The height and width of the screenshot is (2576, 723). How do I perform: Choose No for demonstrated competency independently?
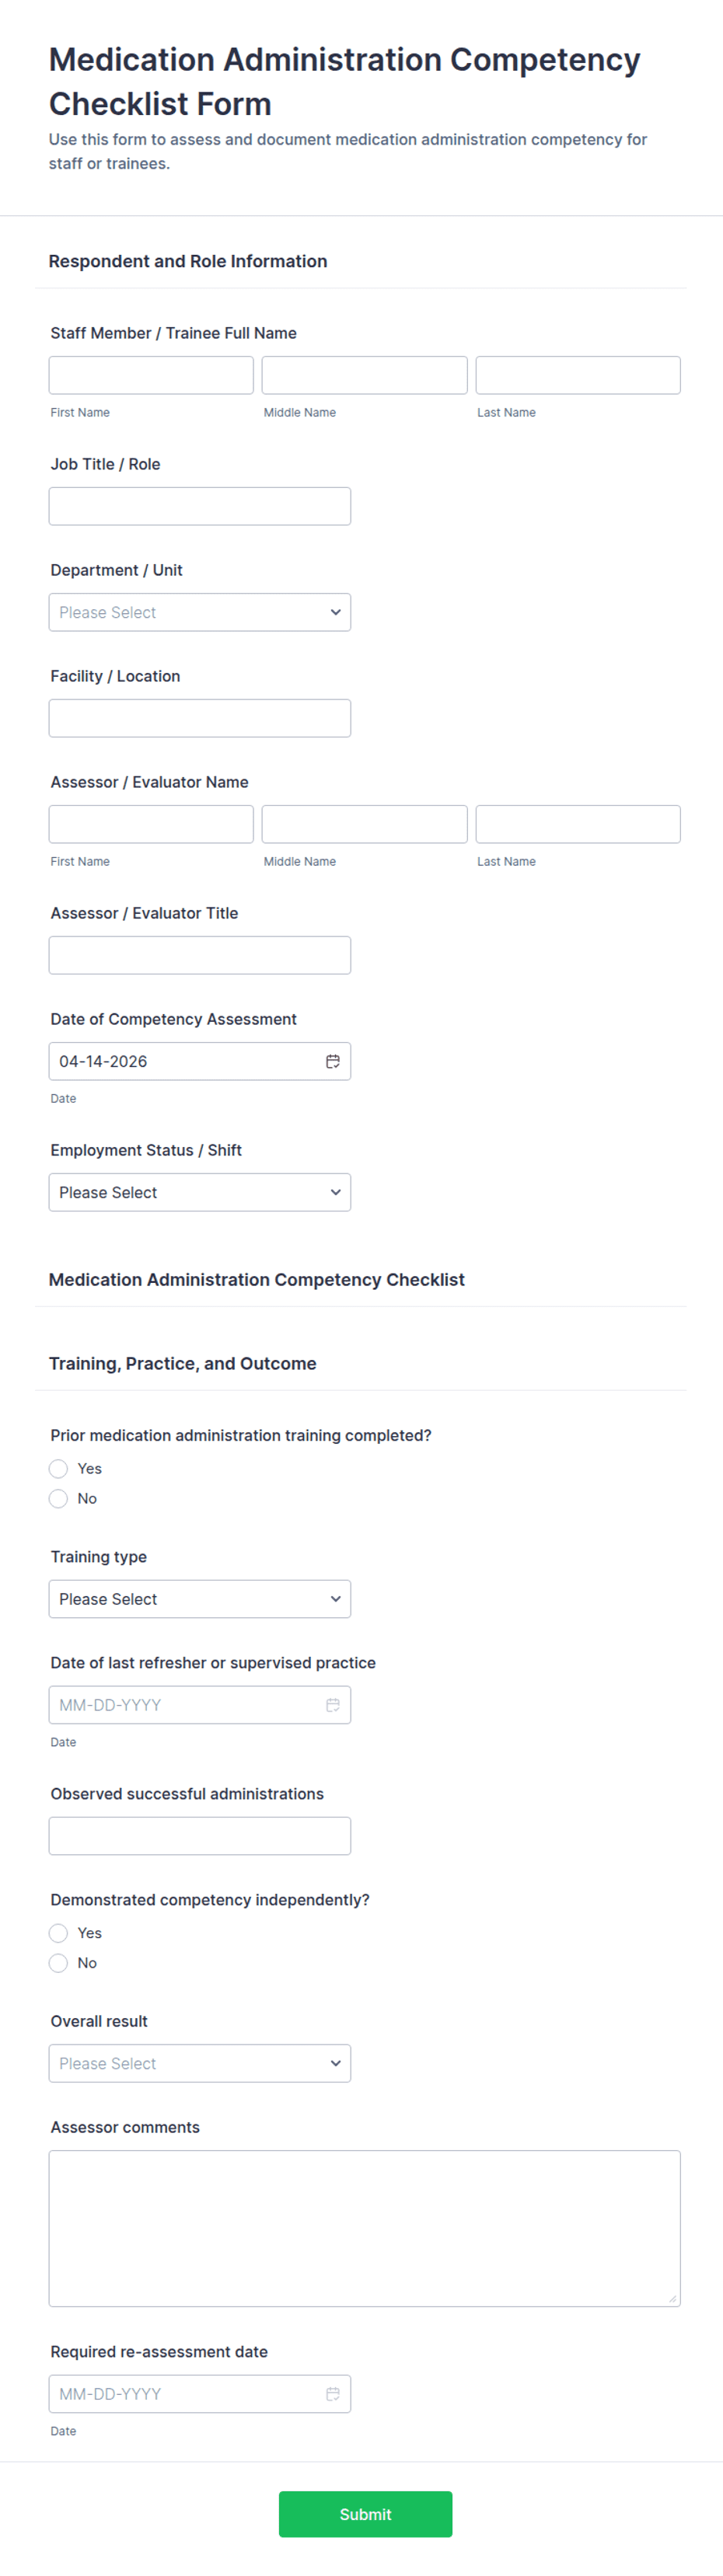coord(59,1963)
